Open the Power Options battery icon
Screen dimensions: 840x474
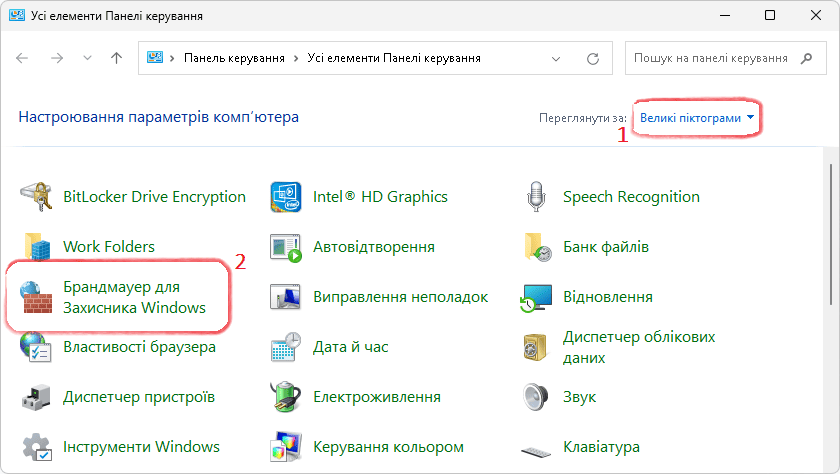tap(286, 397)
